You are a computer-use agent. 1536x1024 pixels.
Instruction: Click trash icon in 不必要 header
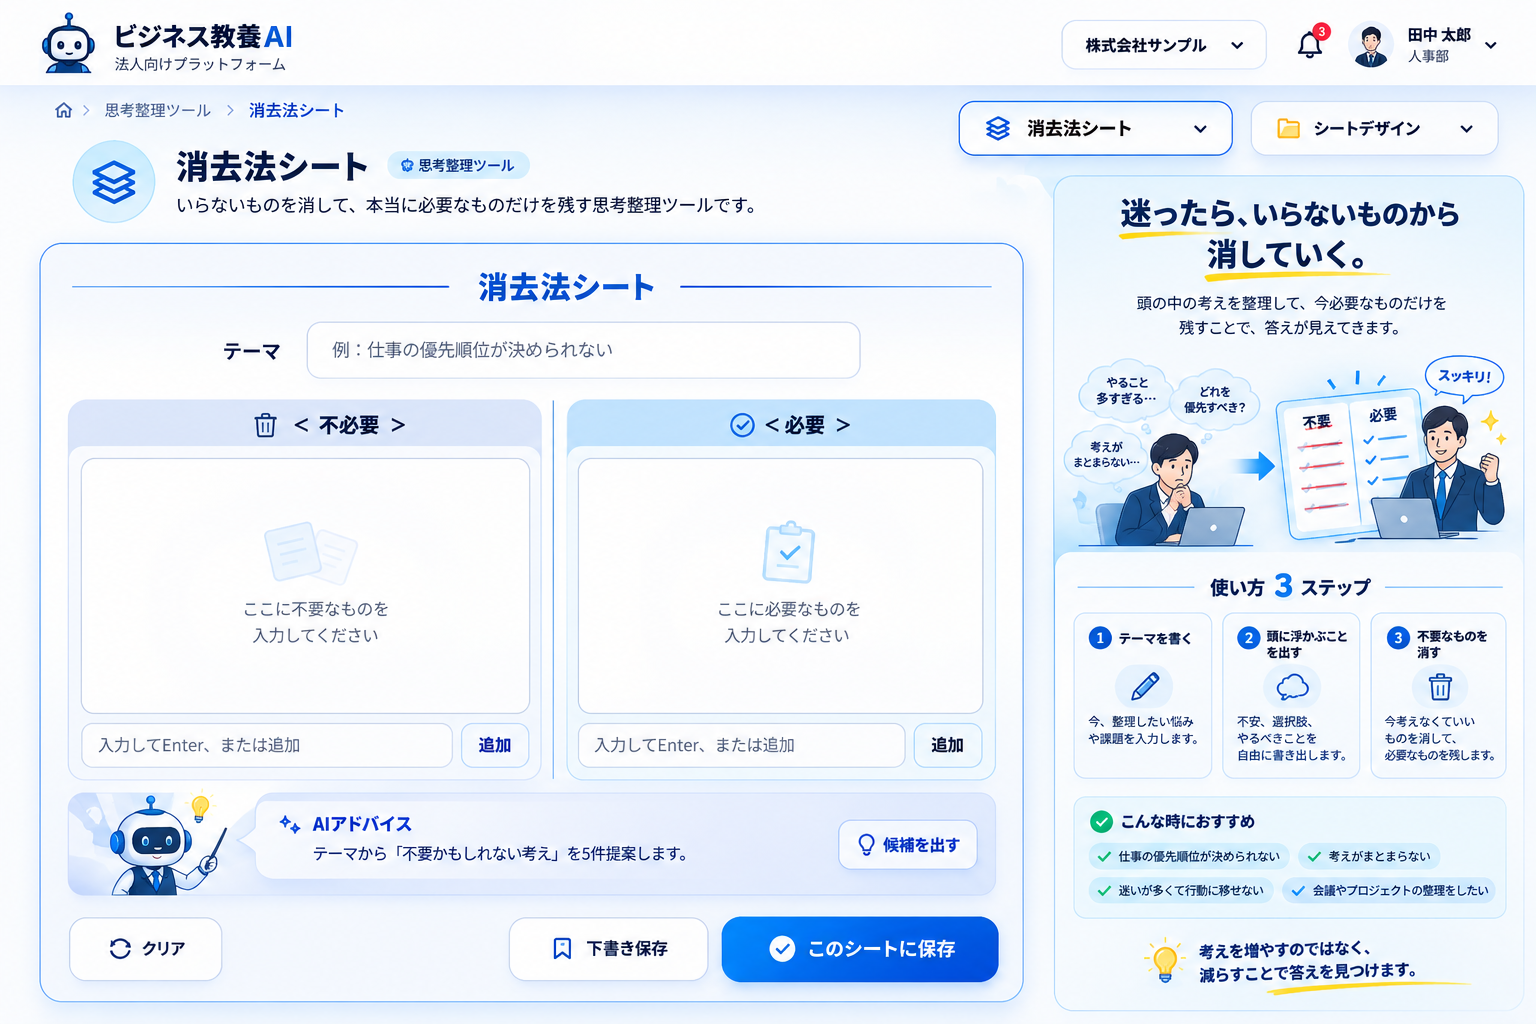coord(265,425)
